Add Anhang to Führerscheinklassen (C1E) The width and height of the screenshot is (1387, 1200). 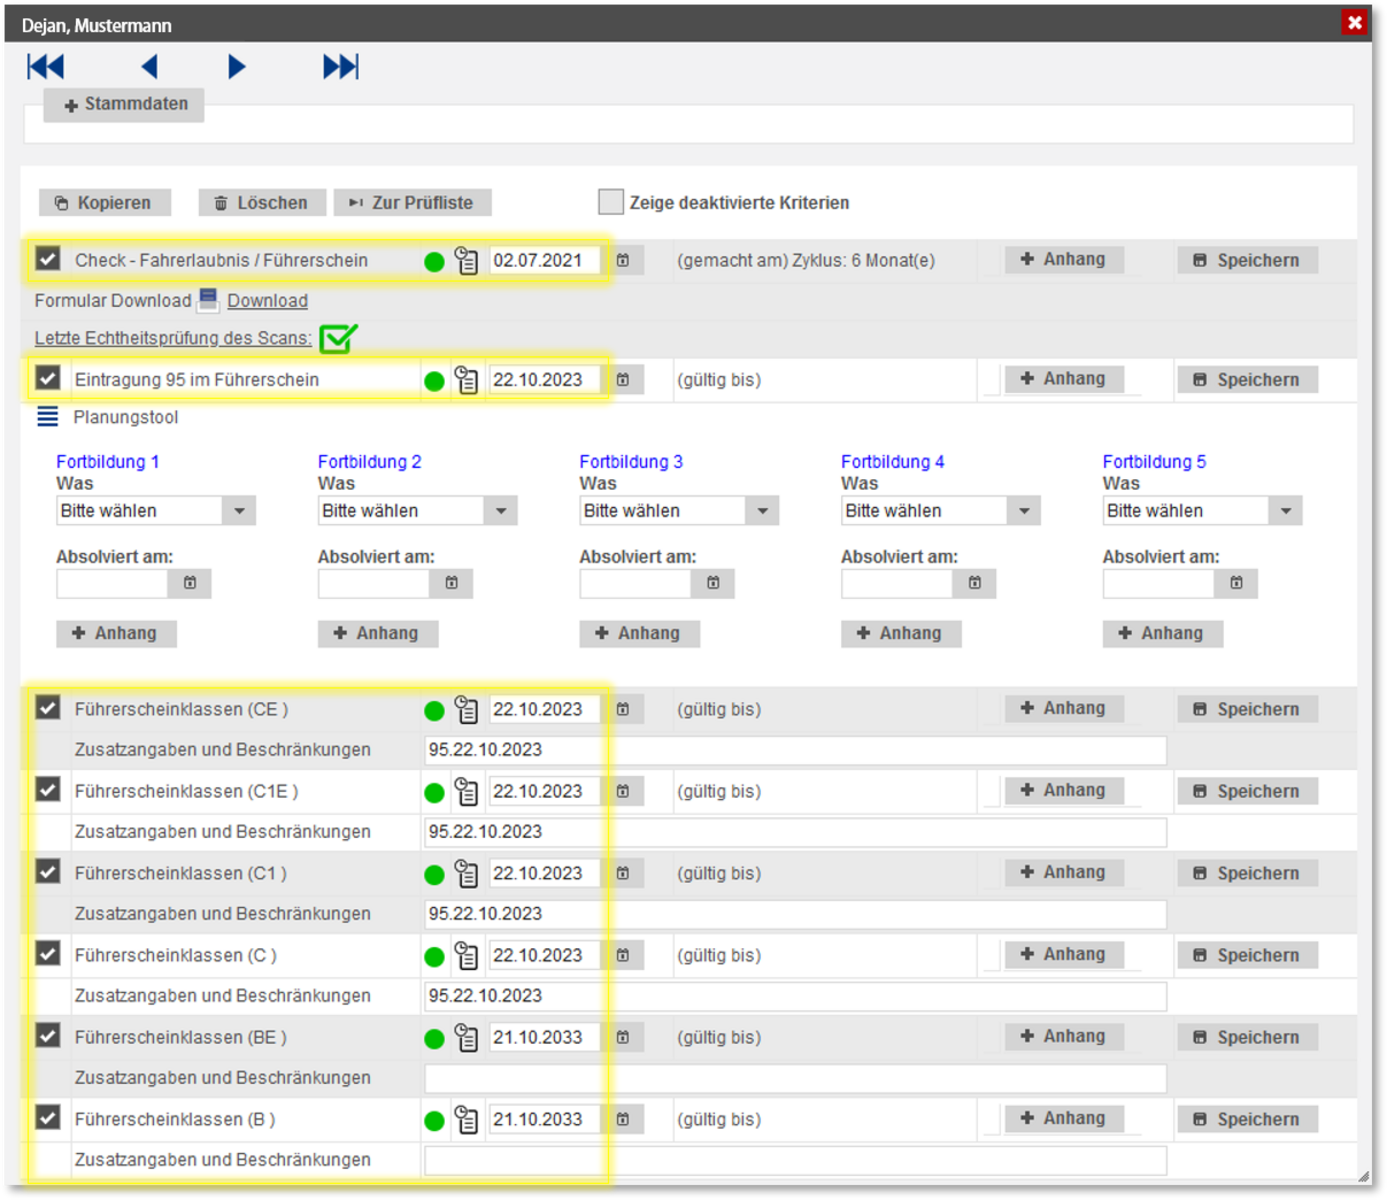pyautogui.click(x=1064, y=790)
